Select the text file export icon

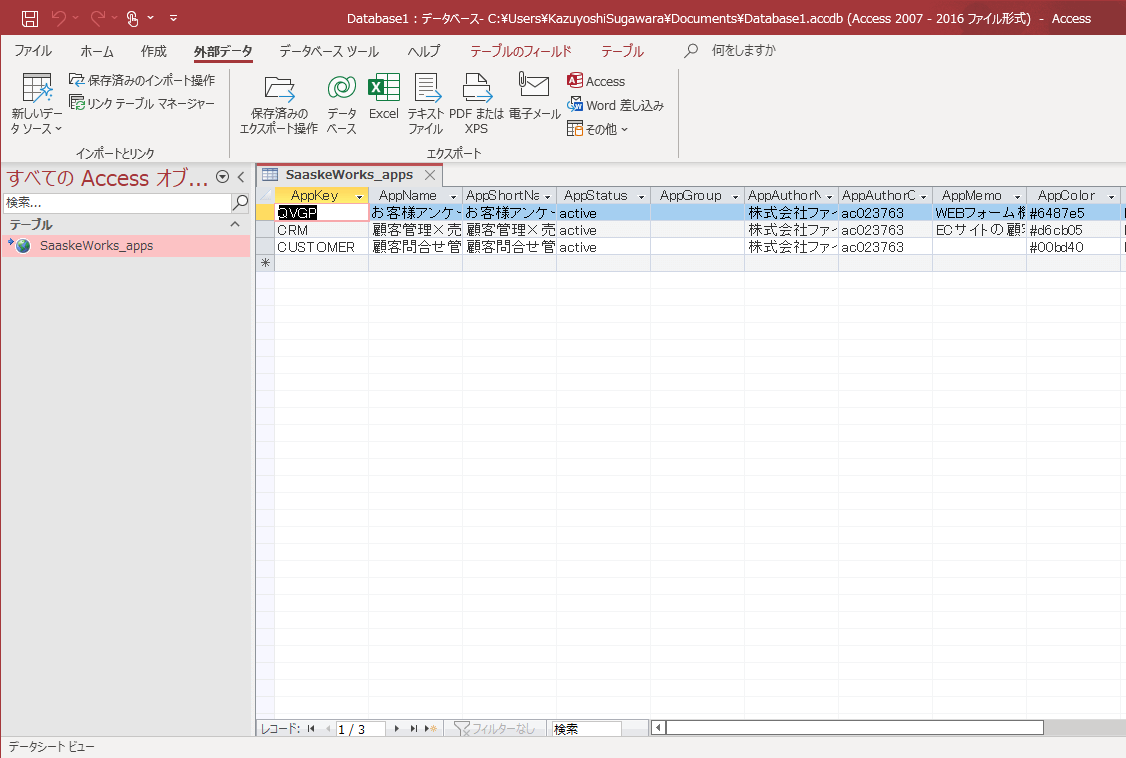(x=427, y=88)
